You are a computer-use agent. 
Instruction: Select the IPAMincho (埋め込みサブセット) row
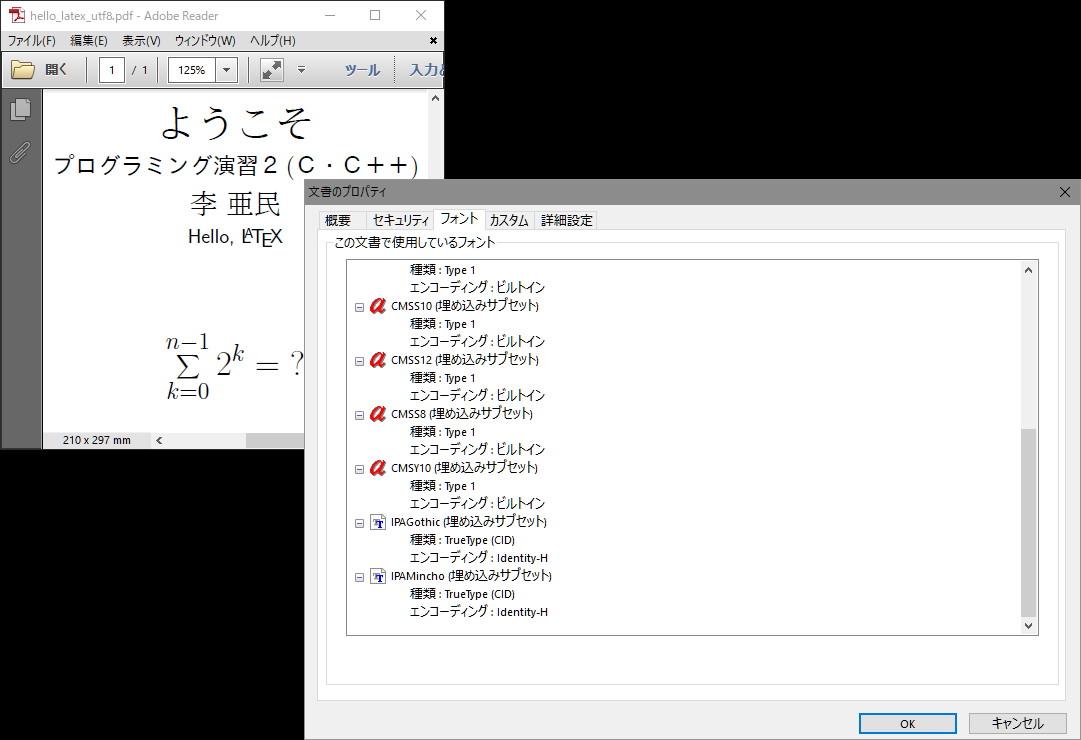tap(471, 576)
